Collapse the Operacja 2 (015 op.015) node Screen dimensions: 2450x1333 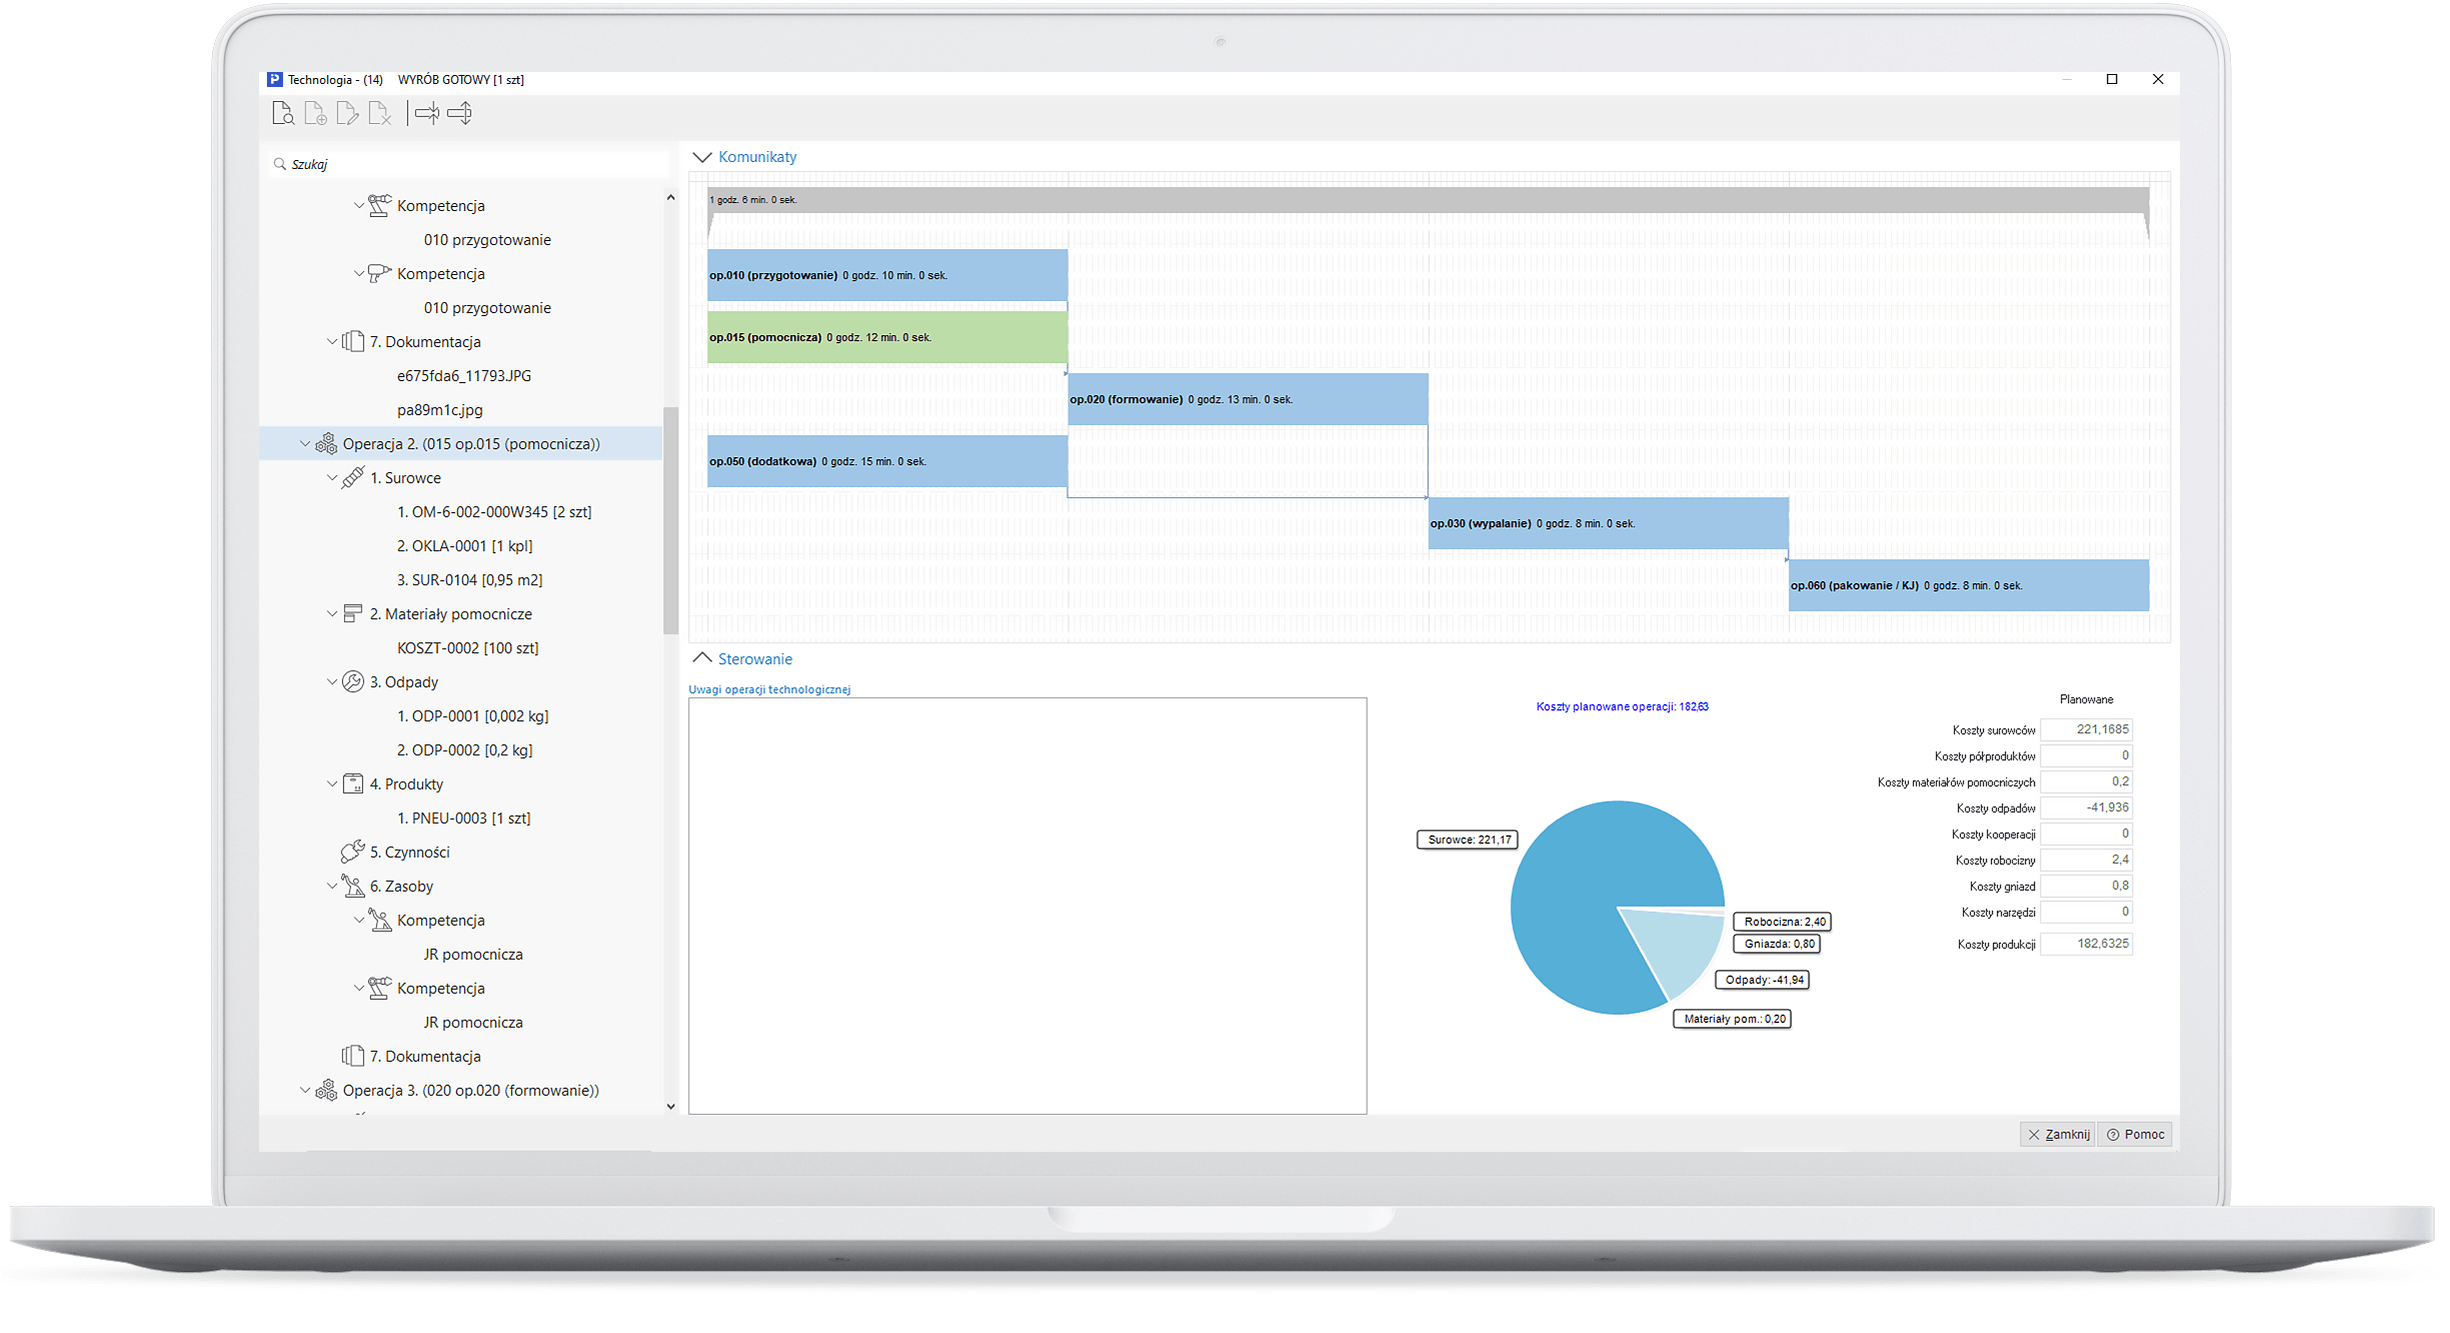point(305,444)
